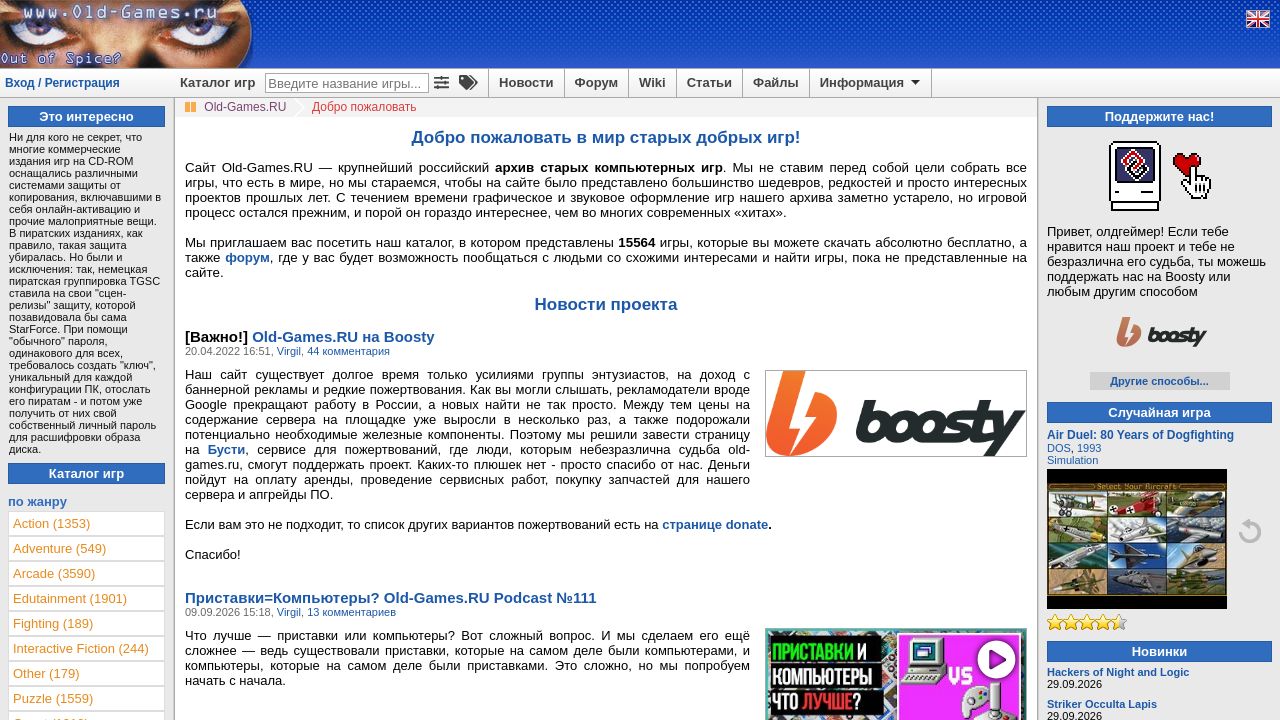Play the podcast video thumbnail

pyautogui.click(x=896, y=674)
